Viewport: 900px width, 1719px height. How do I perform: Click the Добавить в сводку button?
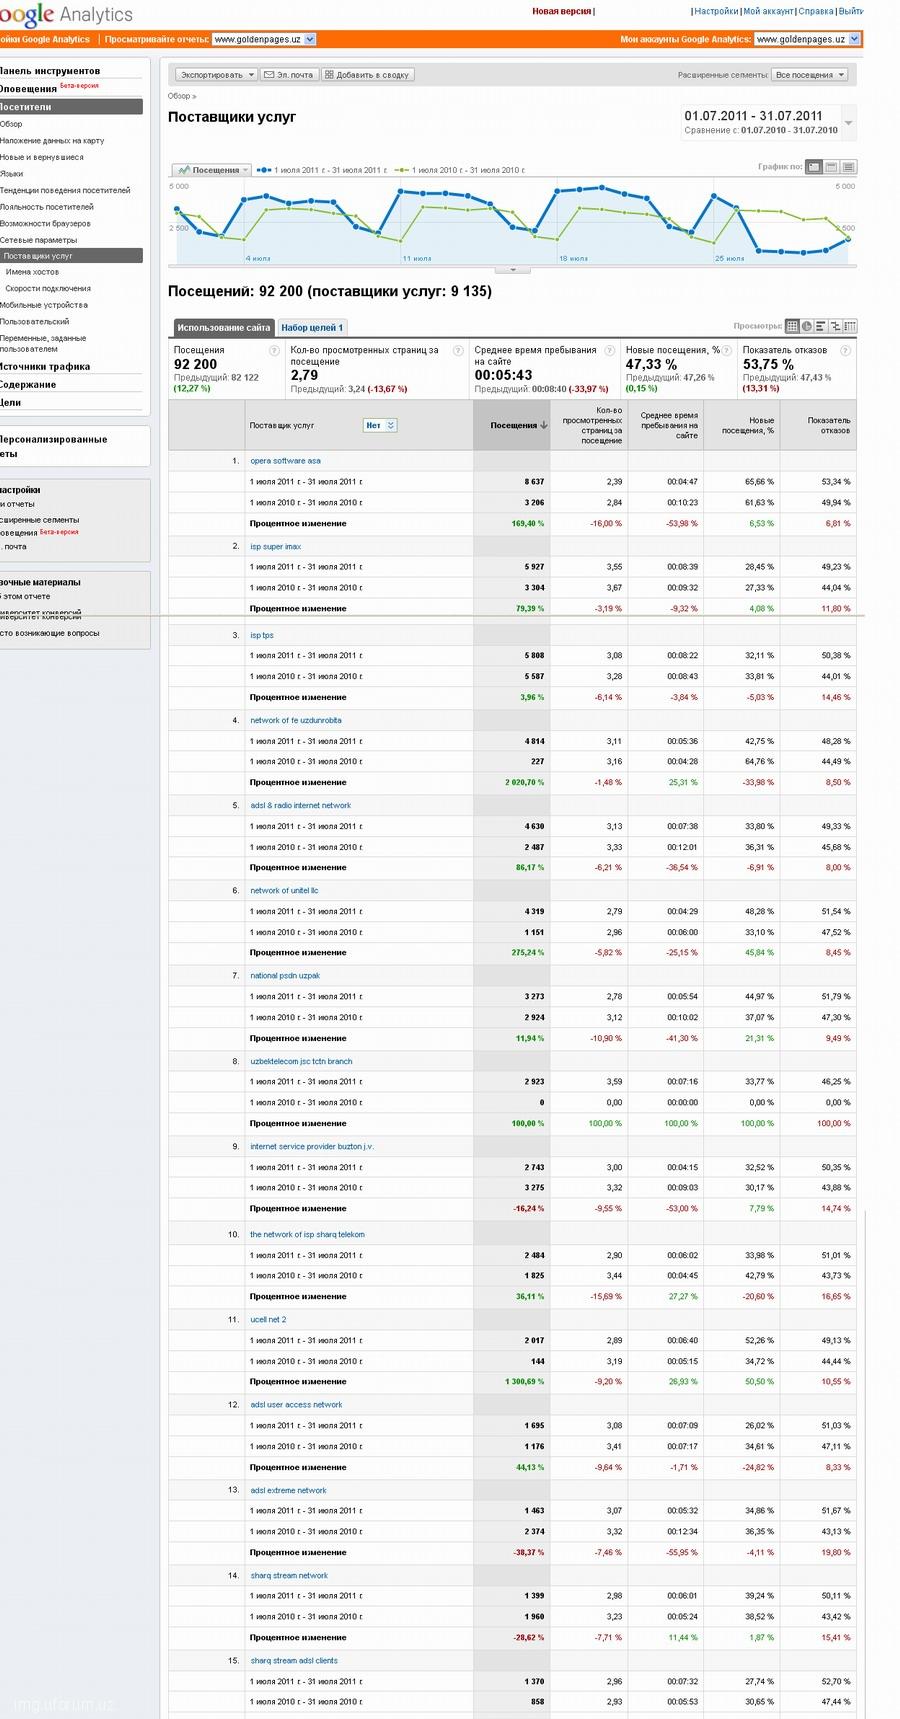pos(367,75)
